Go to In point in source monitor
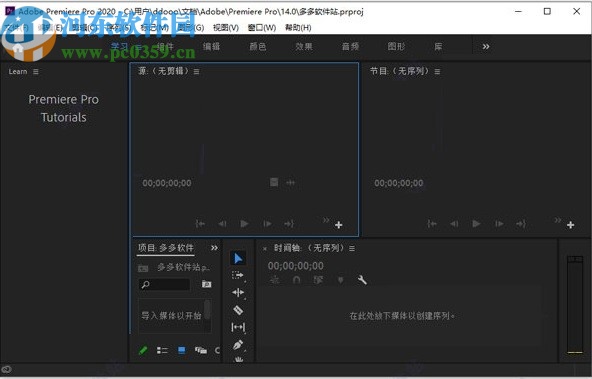Viewport: 592px width, 379px height. click(200, 224)
